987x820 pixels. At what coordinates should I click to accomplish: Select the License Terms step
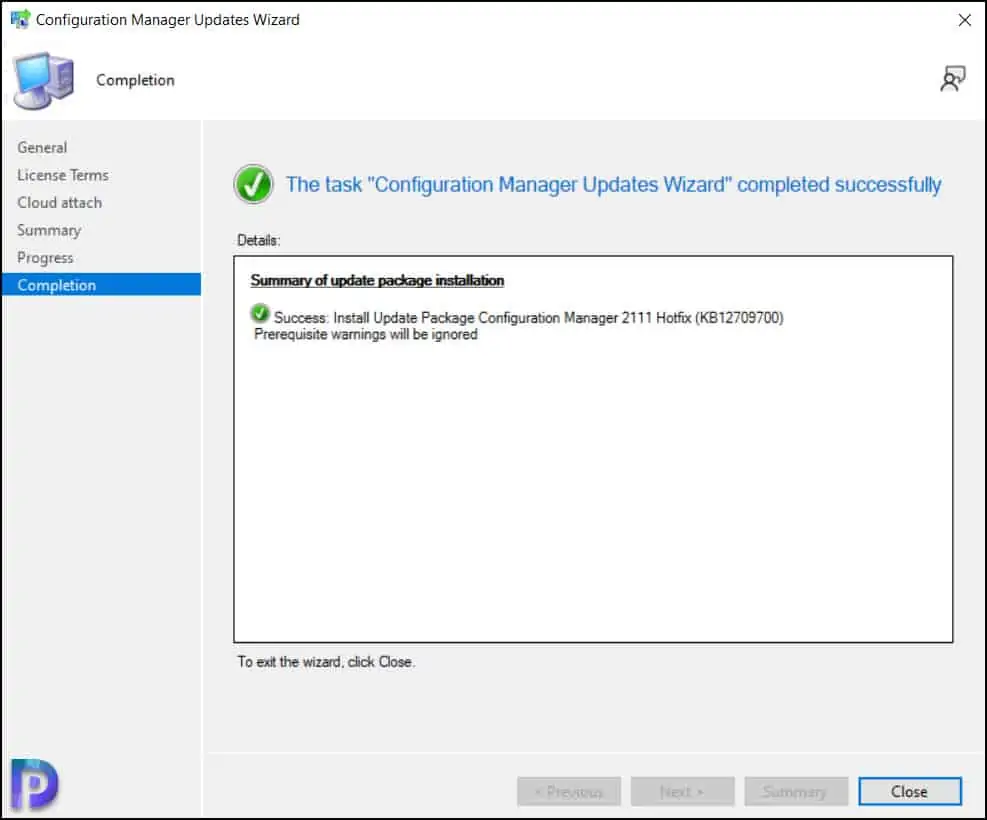click(x=63, y=175)
